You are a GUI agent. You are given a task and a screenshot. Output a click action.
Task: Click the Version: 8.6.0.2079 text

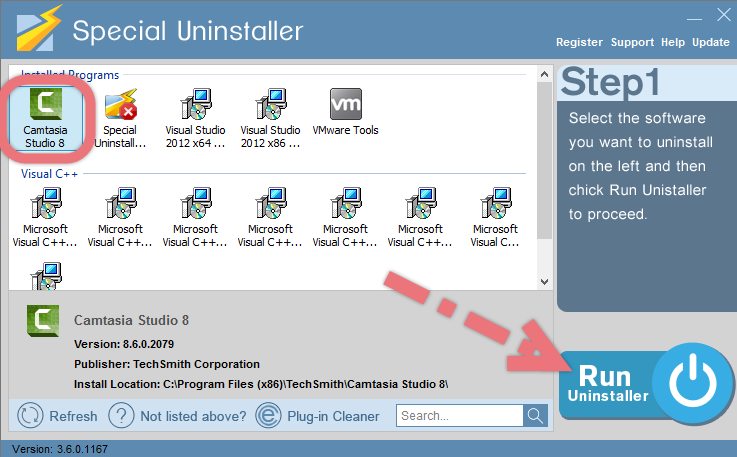coord(124,344)
